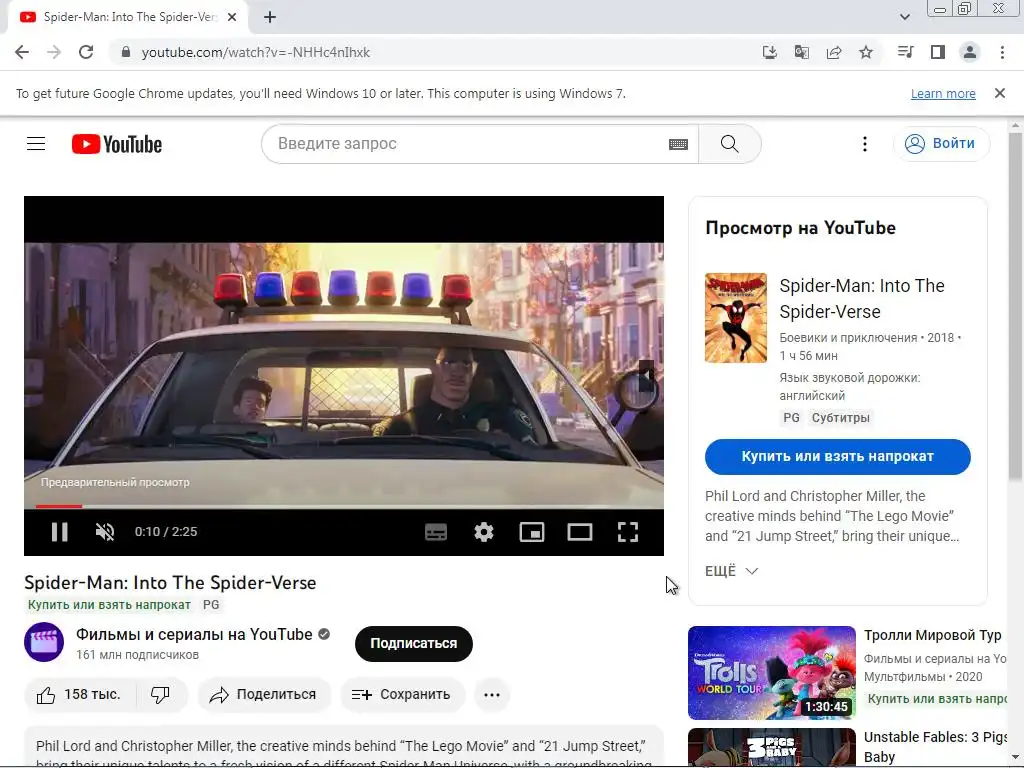Bookmark this tab with the star
The image size is (1024, 768).
click(866, 52)
